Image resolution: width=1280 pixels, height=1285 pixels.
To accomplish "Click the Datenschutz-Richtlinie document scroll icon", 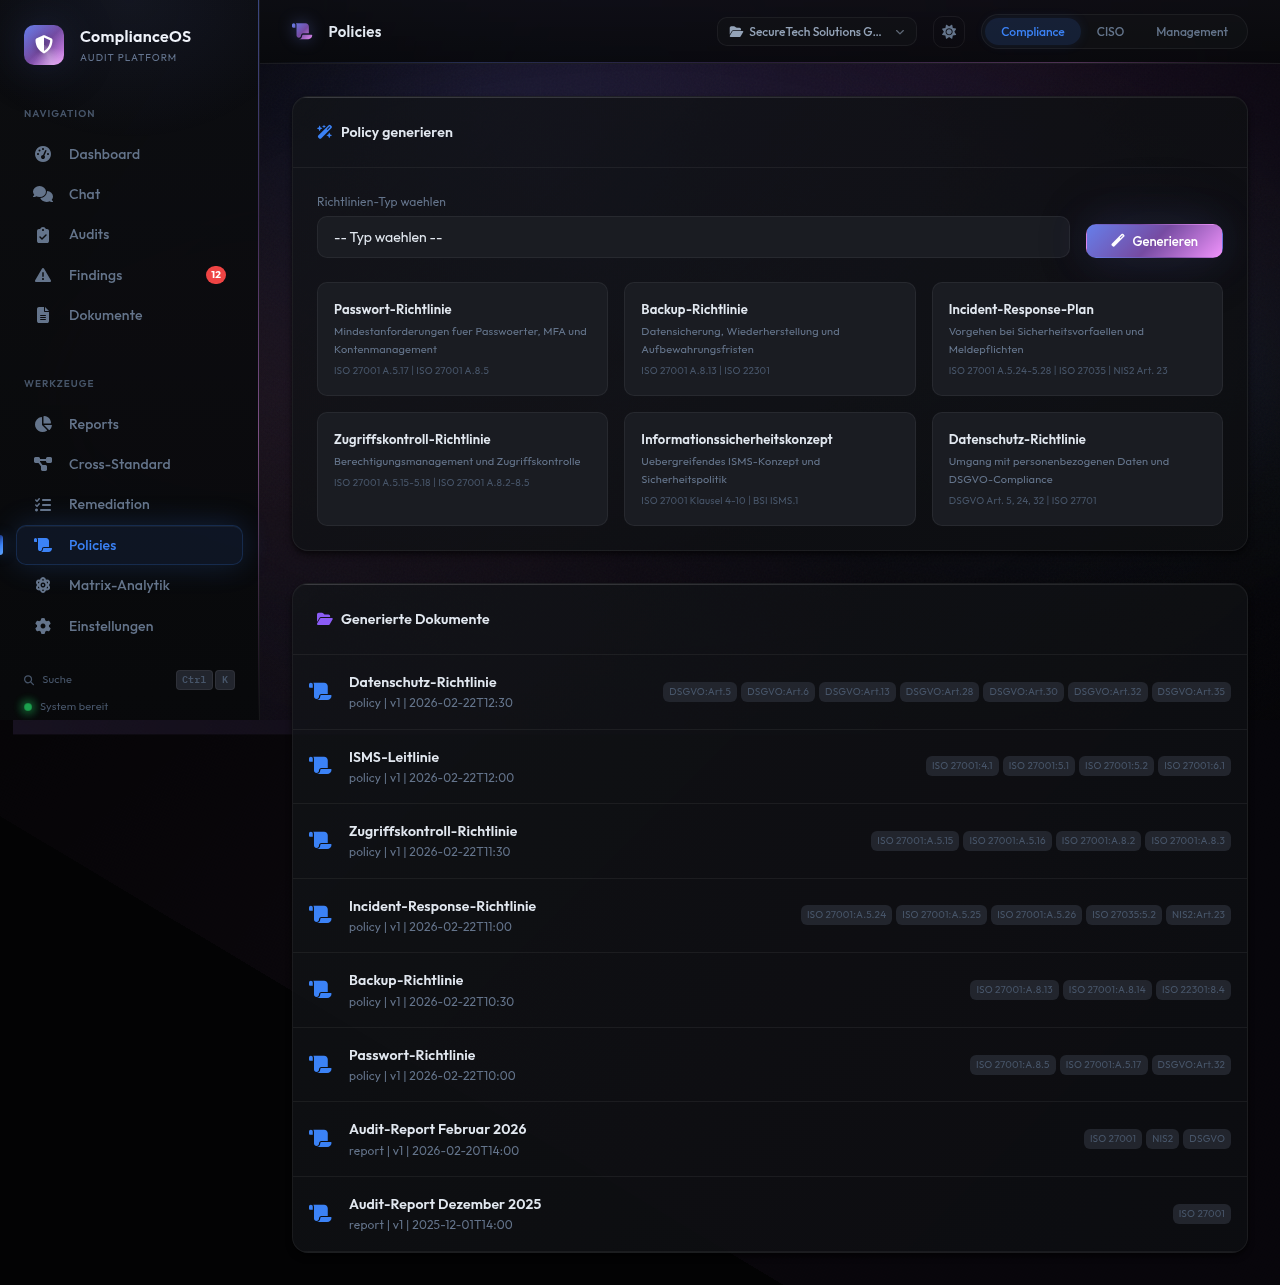I will [x=321, y=691].
